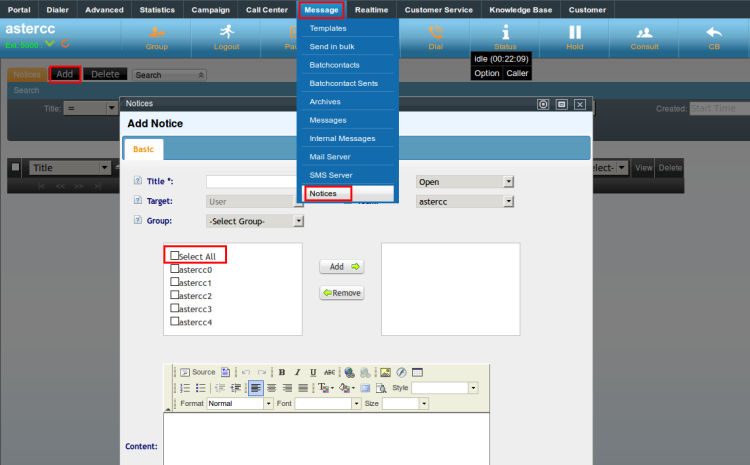Click the Insert Link globe icon

[x=350, y=372]
